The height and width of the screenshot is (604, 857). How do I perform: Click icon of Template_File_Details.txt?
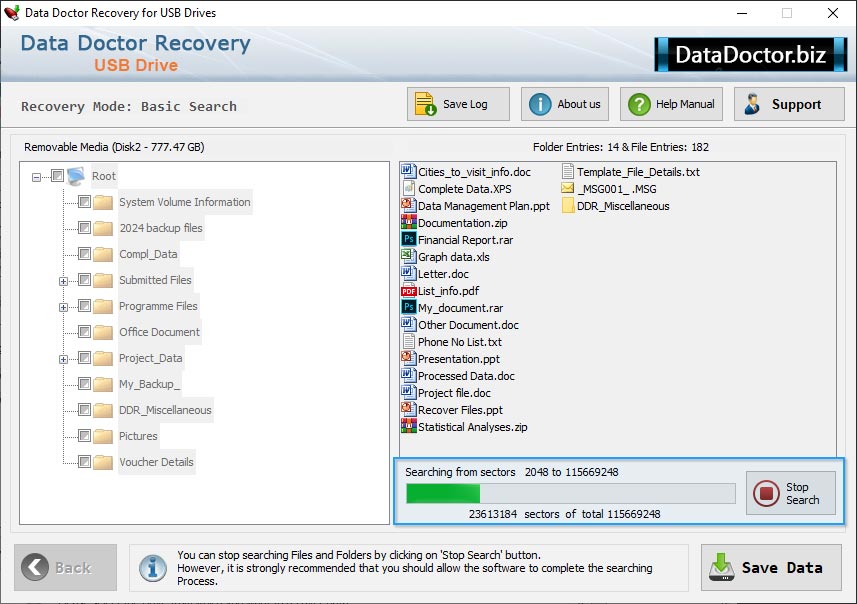(568, 172)
